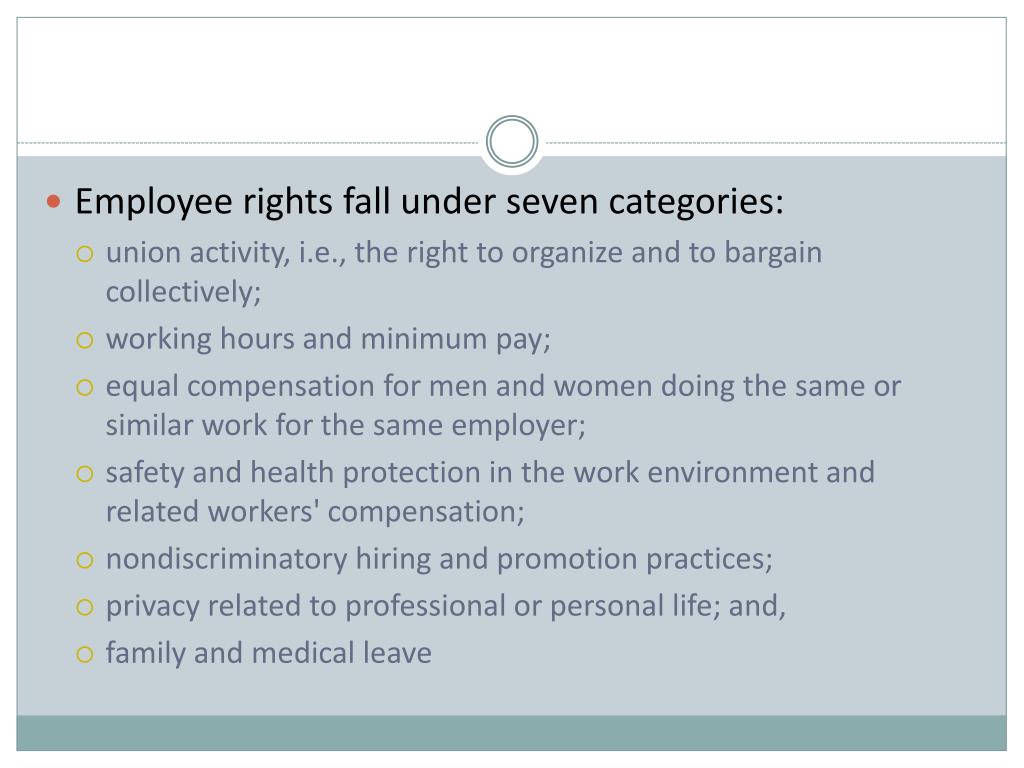This screenshot has width=1024, height=768.
Task: Click the bullet next to working hours
Action: click(85, 340)
